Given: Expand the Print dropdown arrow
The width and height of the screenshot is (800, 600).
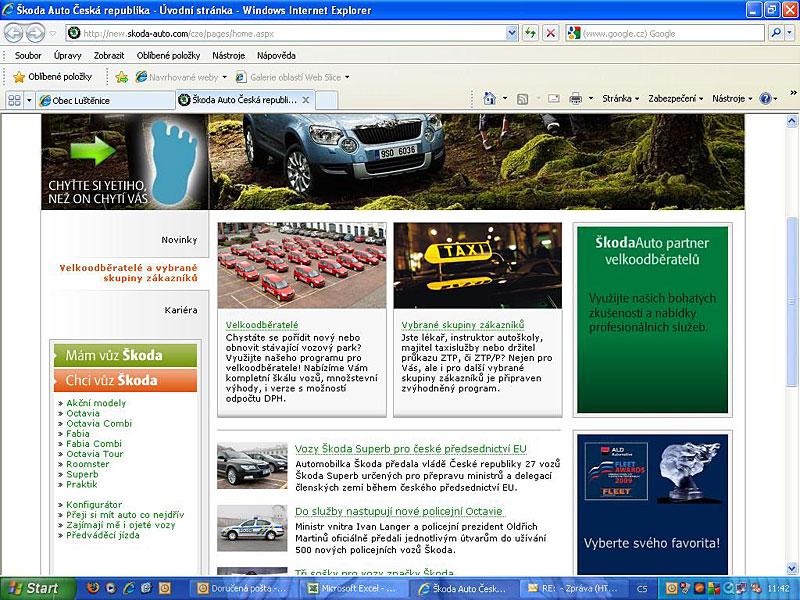Looking at the screenshot, I should click(x=590, y=98).
